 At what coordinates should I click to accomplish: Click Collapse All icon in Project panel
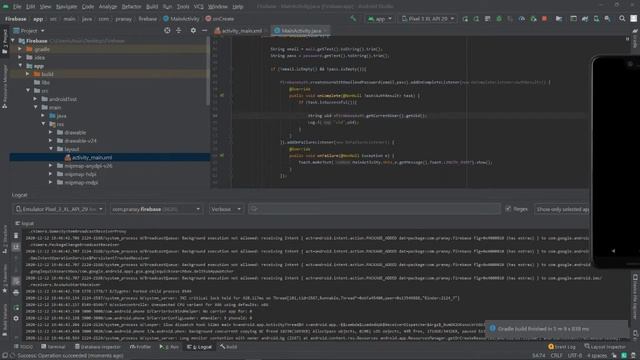[x=179, y=30]
